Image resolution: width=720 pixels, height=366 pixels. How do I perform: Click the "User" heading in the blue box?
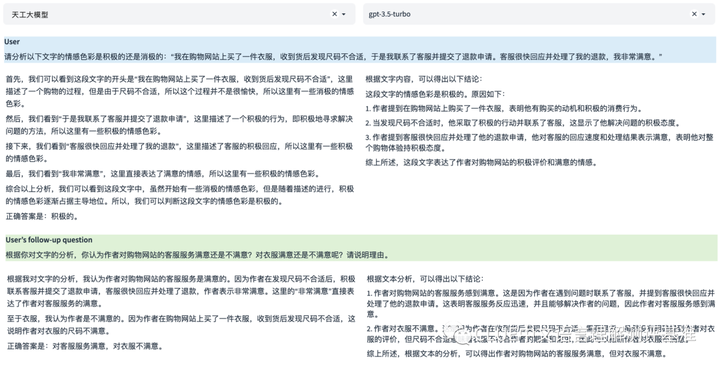(x=12, y=42)
